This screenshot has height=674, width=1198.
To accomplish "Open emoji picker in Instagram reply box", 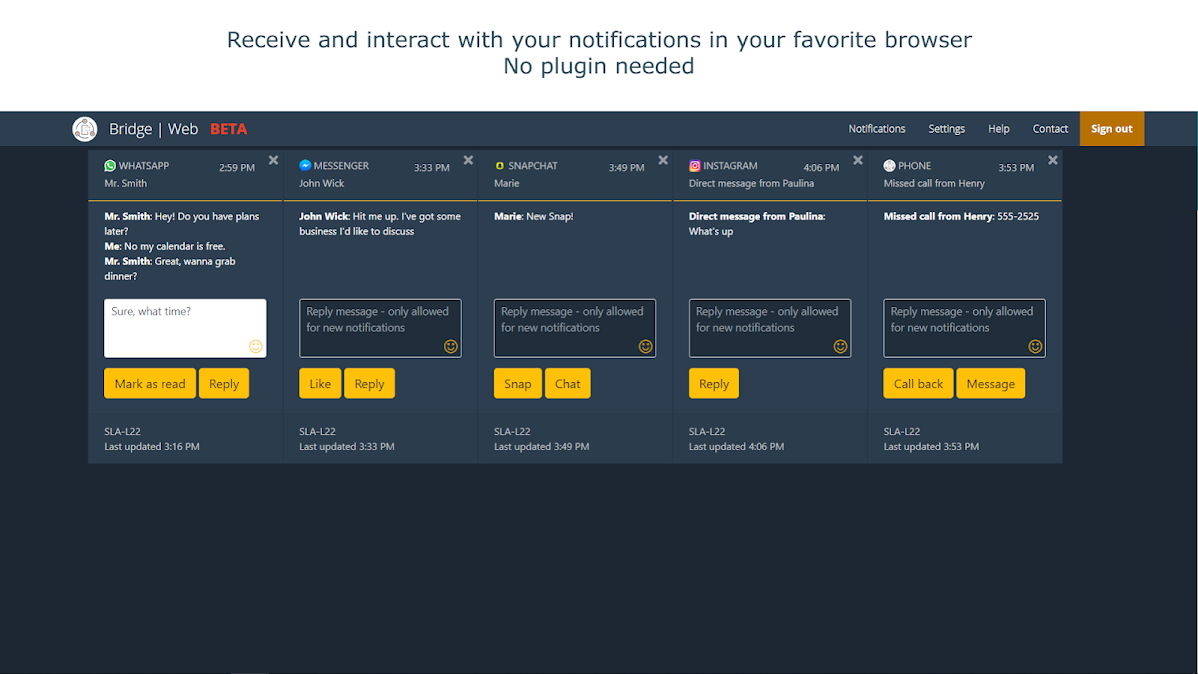I will tap(840, 346).
